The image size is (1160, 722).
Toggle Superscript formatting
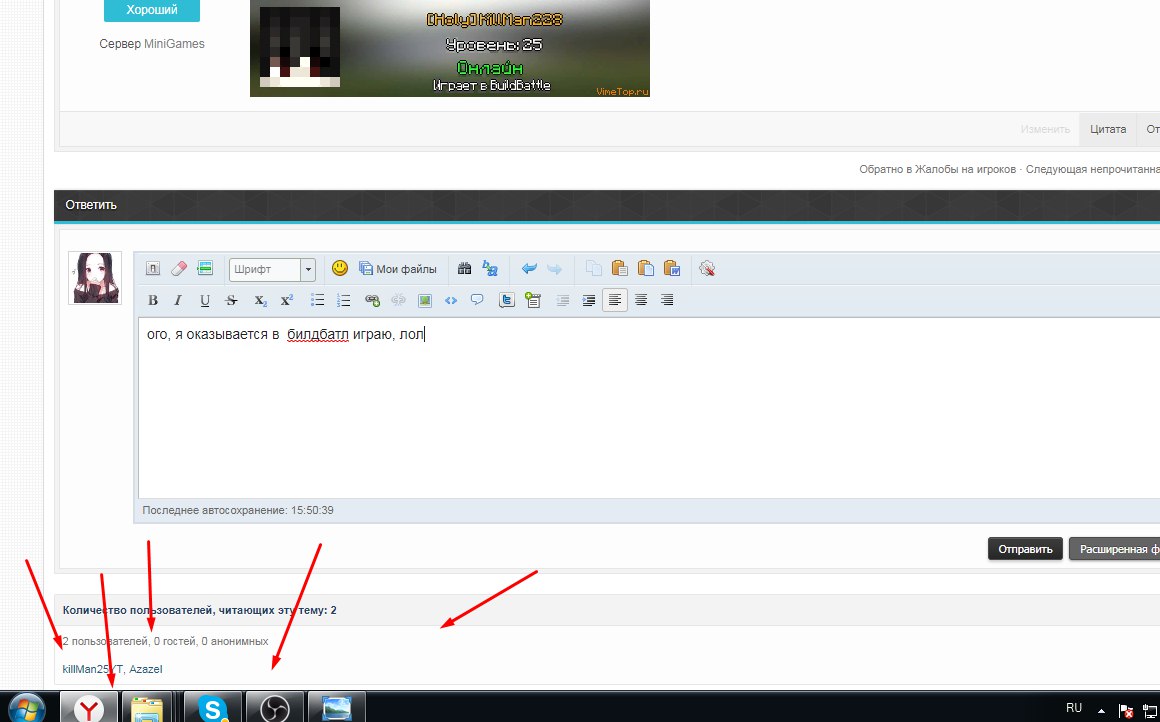[286, 300]
